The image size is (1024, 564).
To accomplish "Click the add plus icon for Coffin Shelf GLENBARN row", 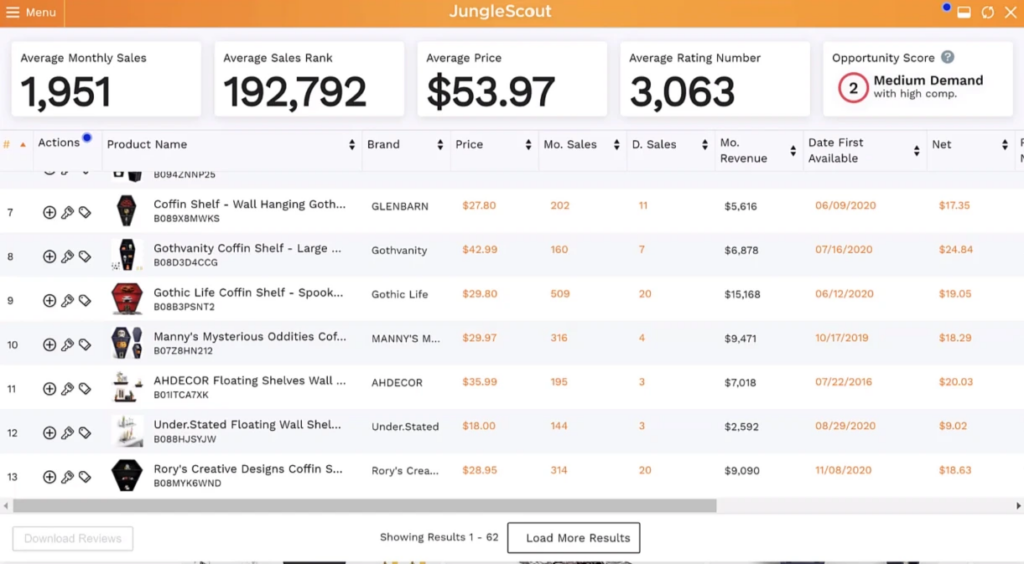I will (49, 212).
